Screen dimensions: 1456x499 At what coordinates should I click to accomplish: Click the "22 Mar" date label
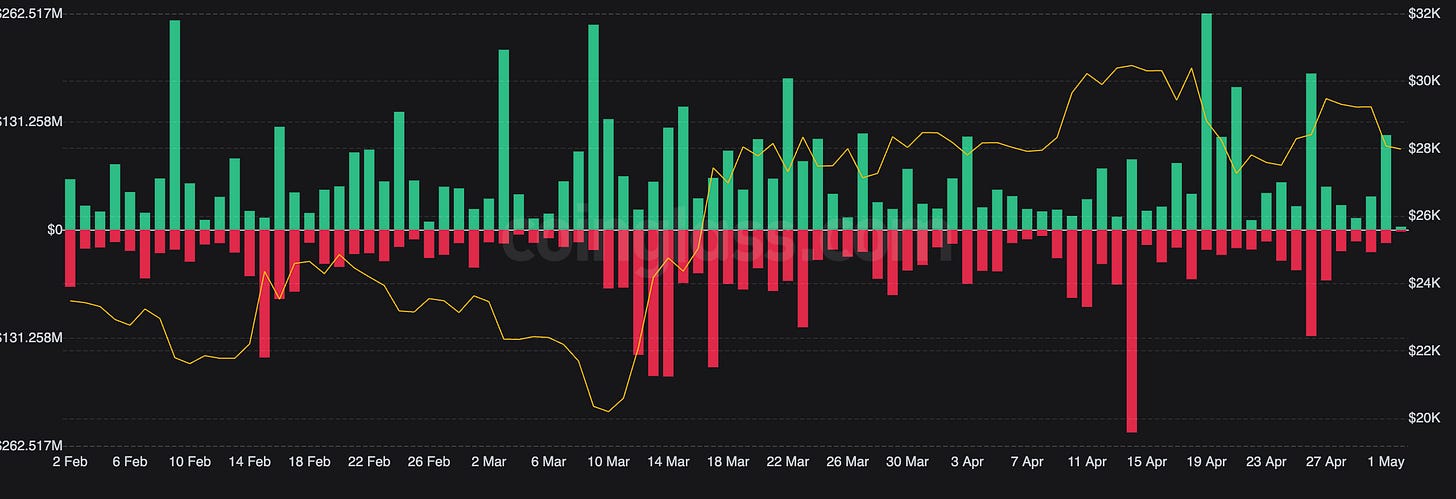coord(788,462)
